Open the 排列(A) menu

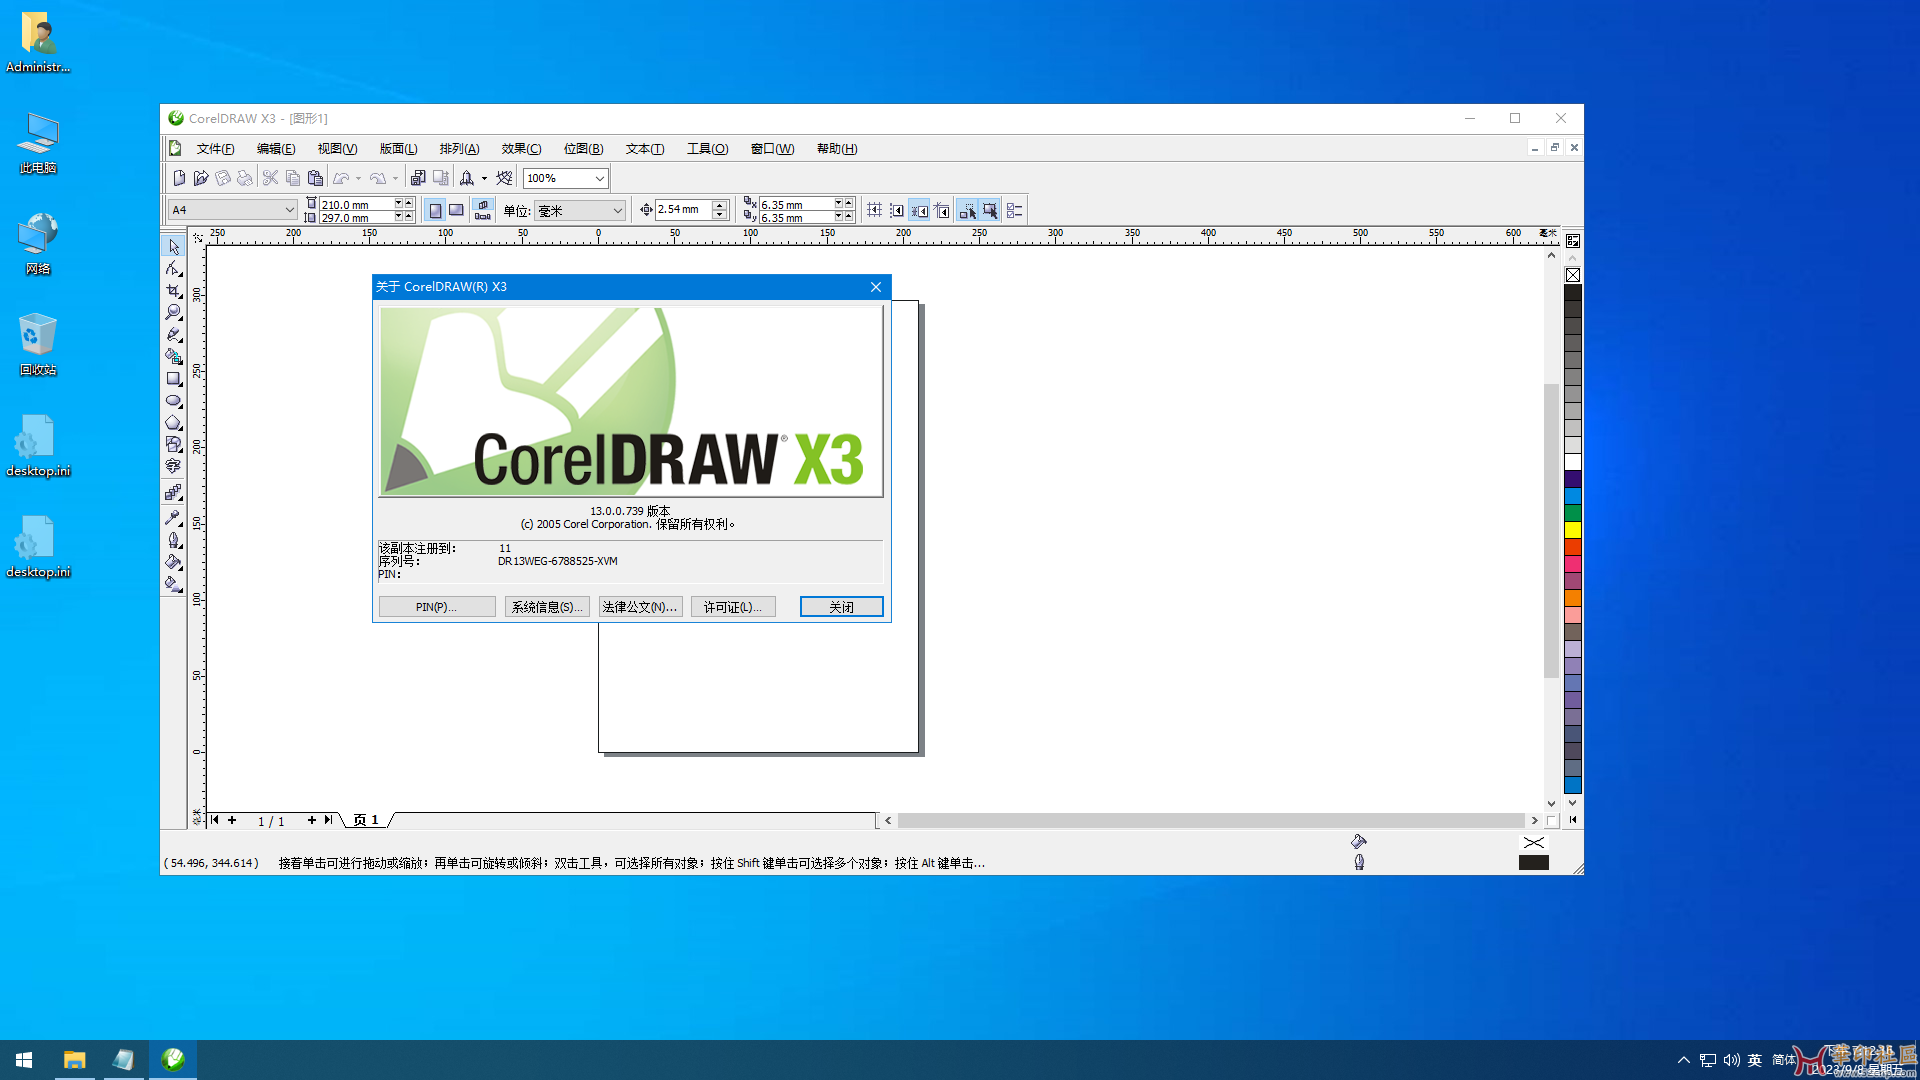point(459,149)
